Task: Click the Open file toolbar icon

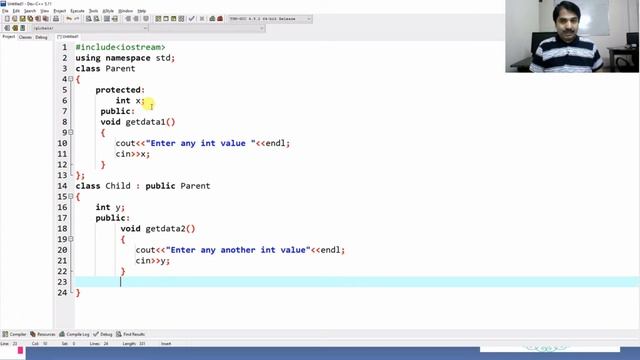Action: click(x=14, y=19)
